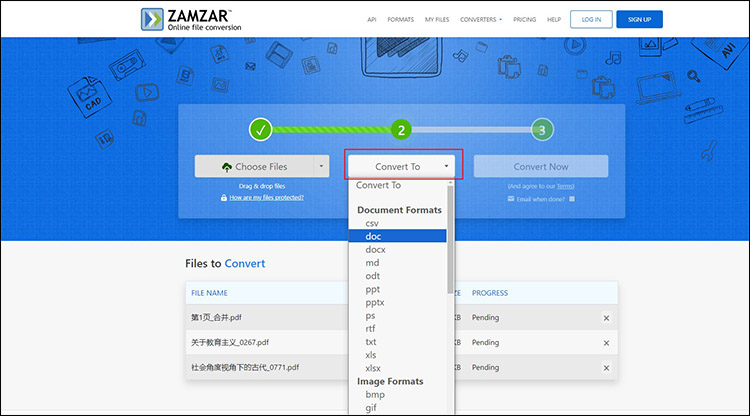The image size is (750, 416).
Task: Select xlsx format option
Action: pyautogui.click(x=397, y=368)
